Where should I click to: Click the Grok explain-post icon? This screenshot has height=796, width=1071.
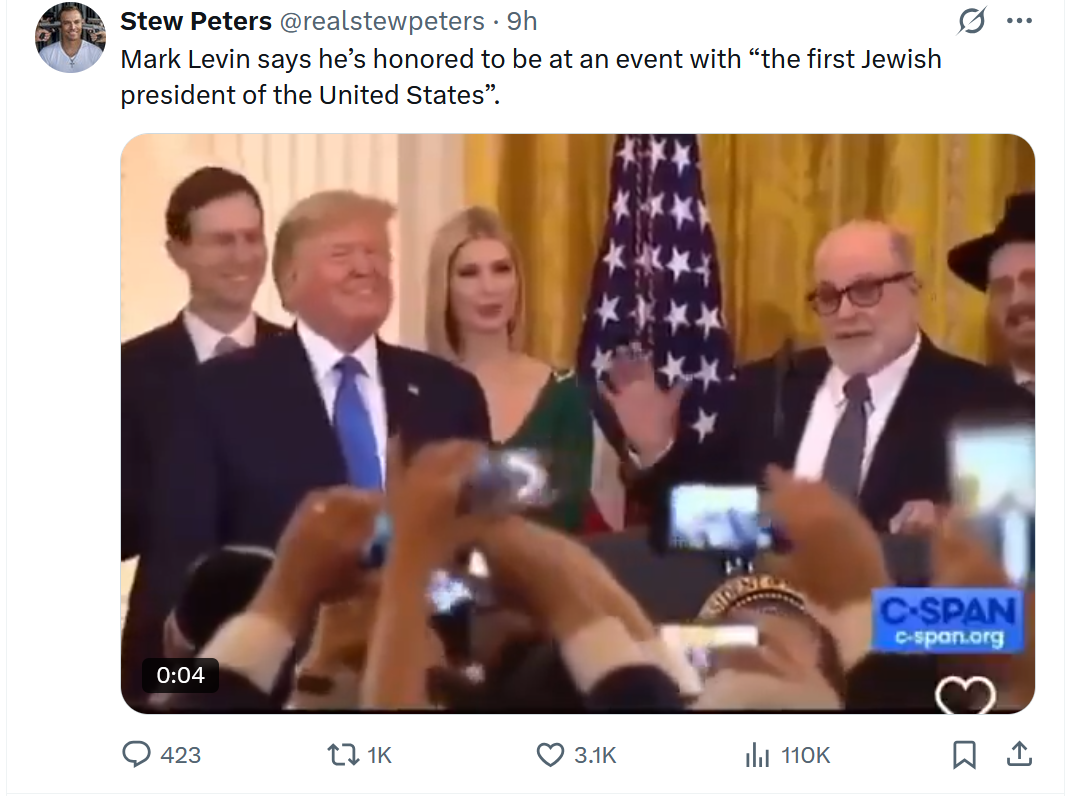click(x=971, y=21)
